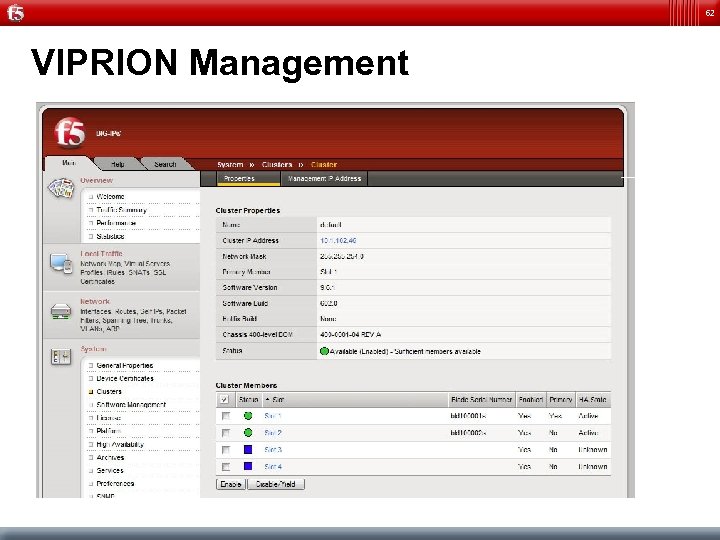
Task: Open Platform under System
Action: [x=109, y=431]
